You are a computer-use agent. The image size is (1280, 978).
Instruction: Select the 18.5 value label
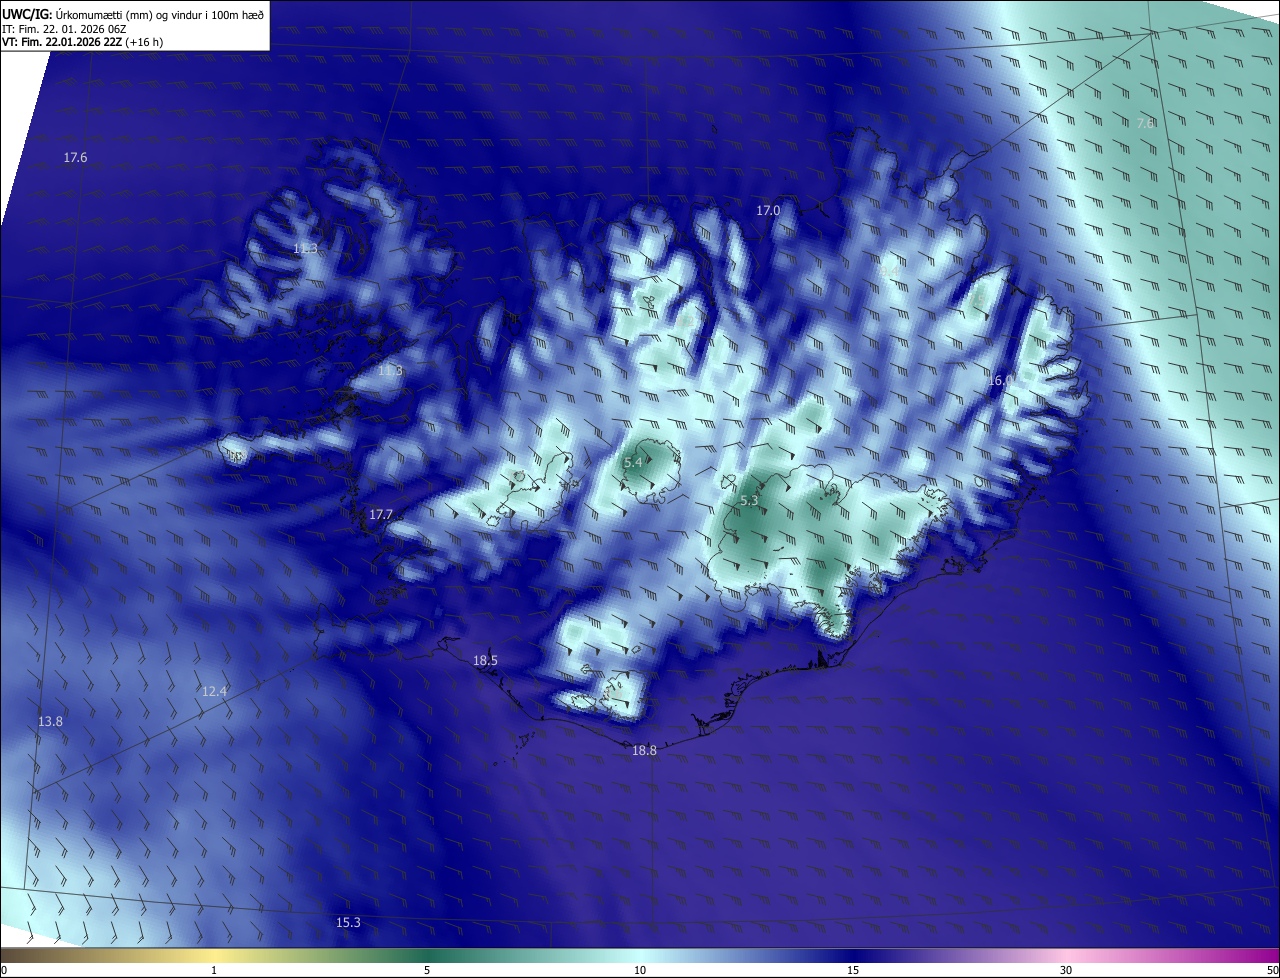485,660
